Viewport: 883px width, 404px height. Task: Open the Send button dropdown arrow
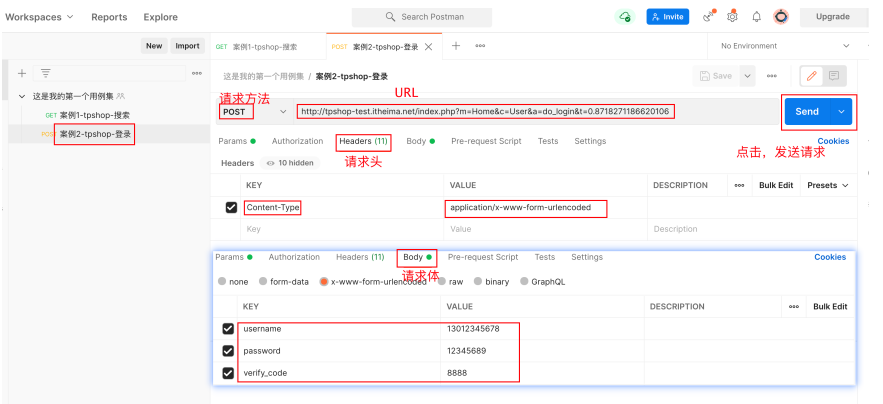pyautogui.click(x=841, y=112)
